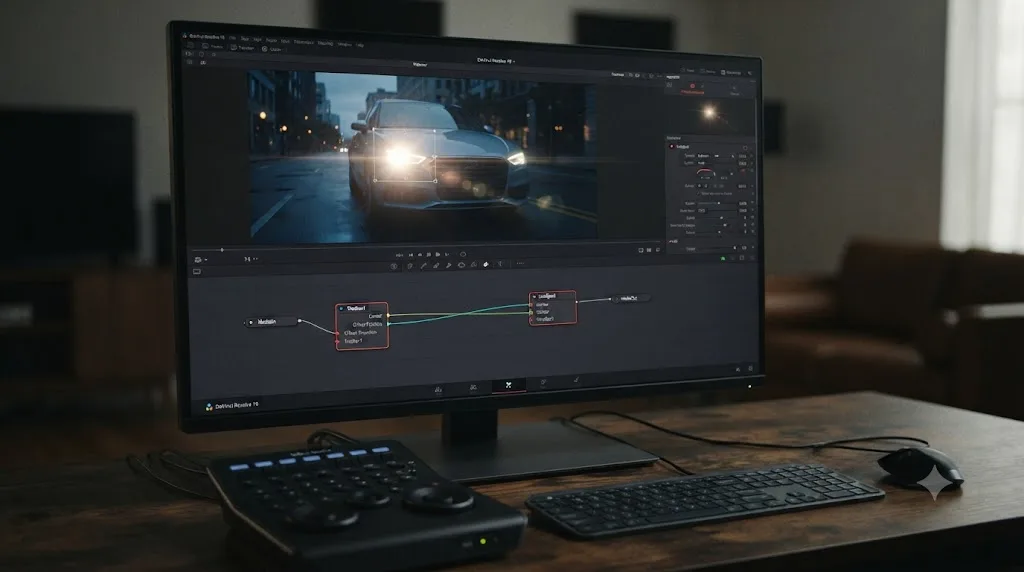
Task: Click the DaVinci Resolve label at bottom left
Action: 232,405
